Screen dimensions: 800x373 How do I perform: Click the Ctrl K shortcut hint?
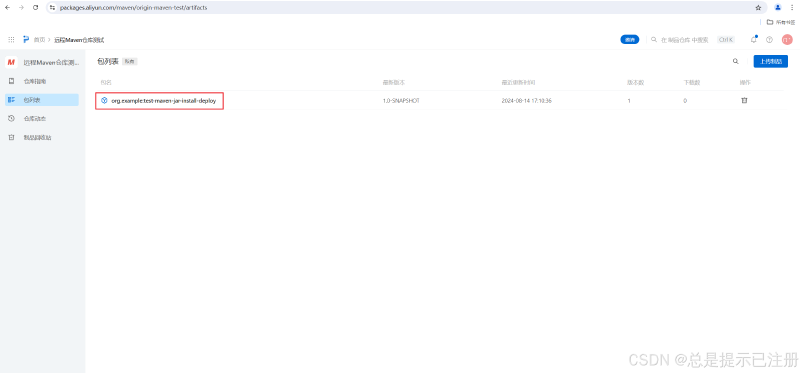(x=726, y=40)
